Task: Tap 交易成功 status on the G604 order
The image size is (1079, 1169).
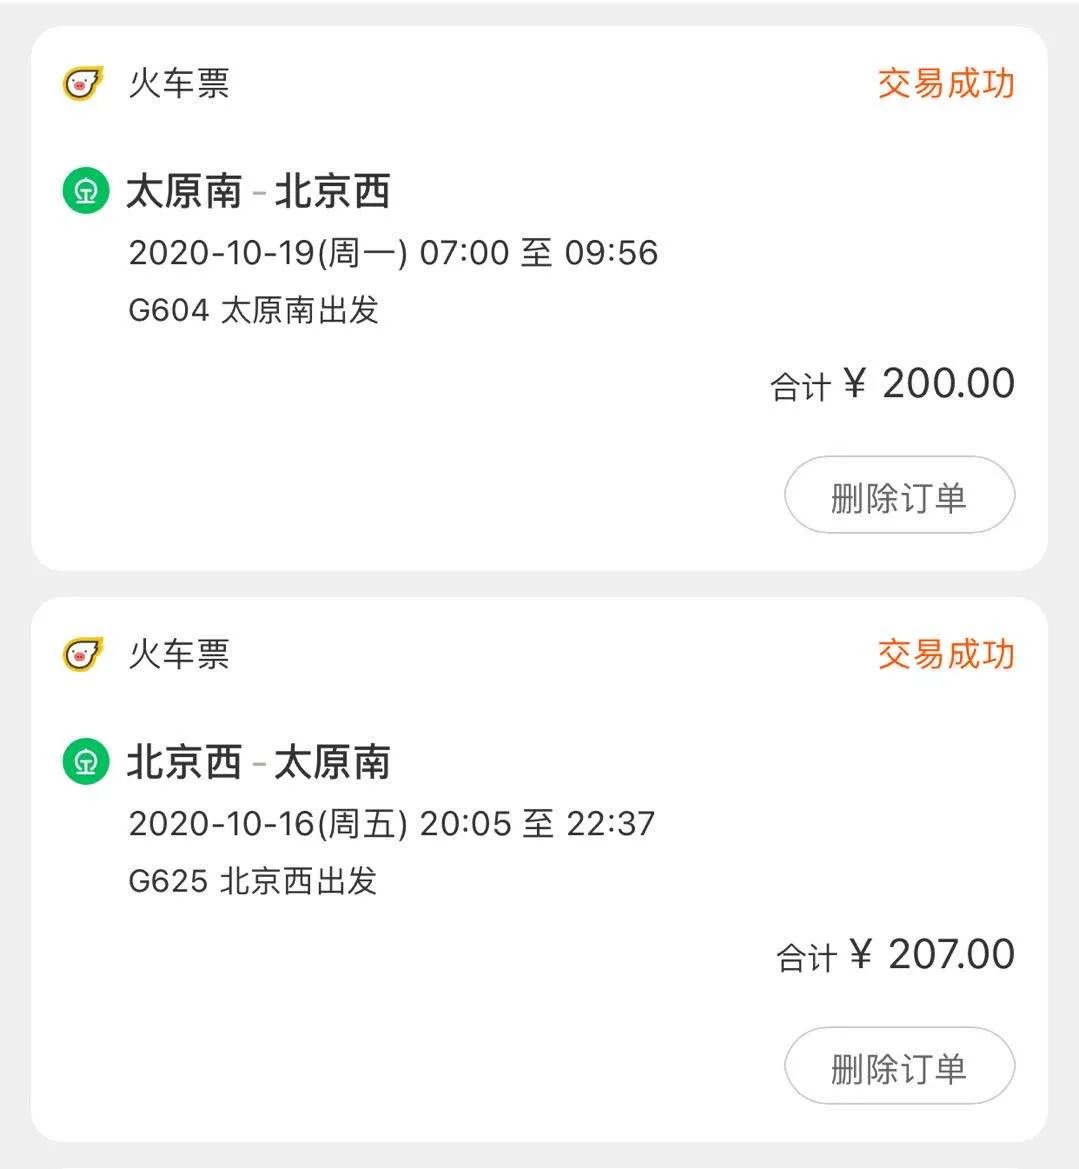Action: (x=945, y=83)
